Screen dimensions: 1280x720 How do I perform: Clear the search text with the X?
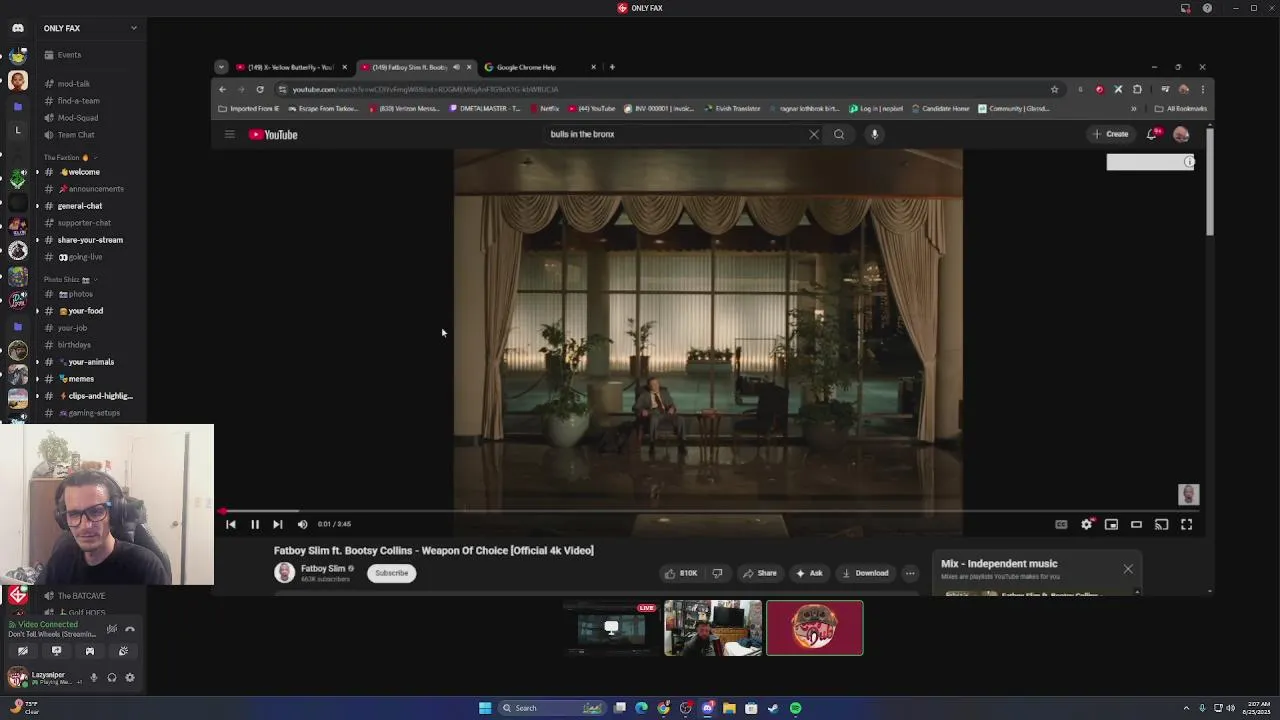coord(814,134)
